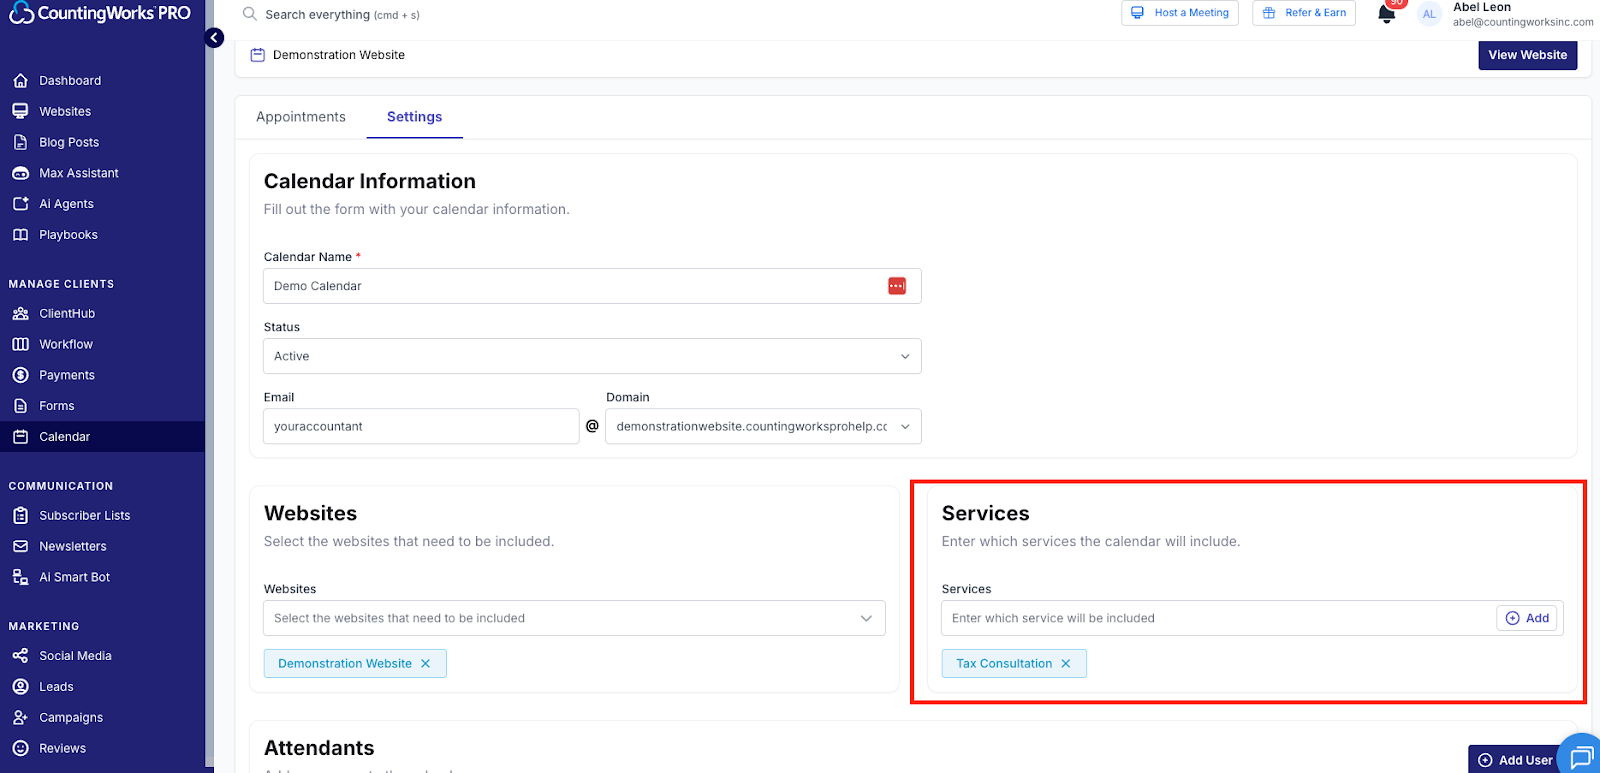The image size is (1600, 773).
Task: Open Max Assistant from the sidebar
Action: [78, 173]
